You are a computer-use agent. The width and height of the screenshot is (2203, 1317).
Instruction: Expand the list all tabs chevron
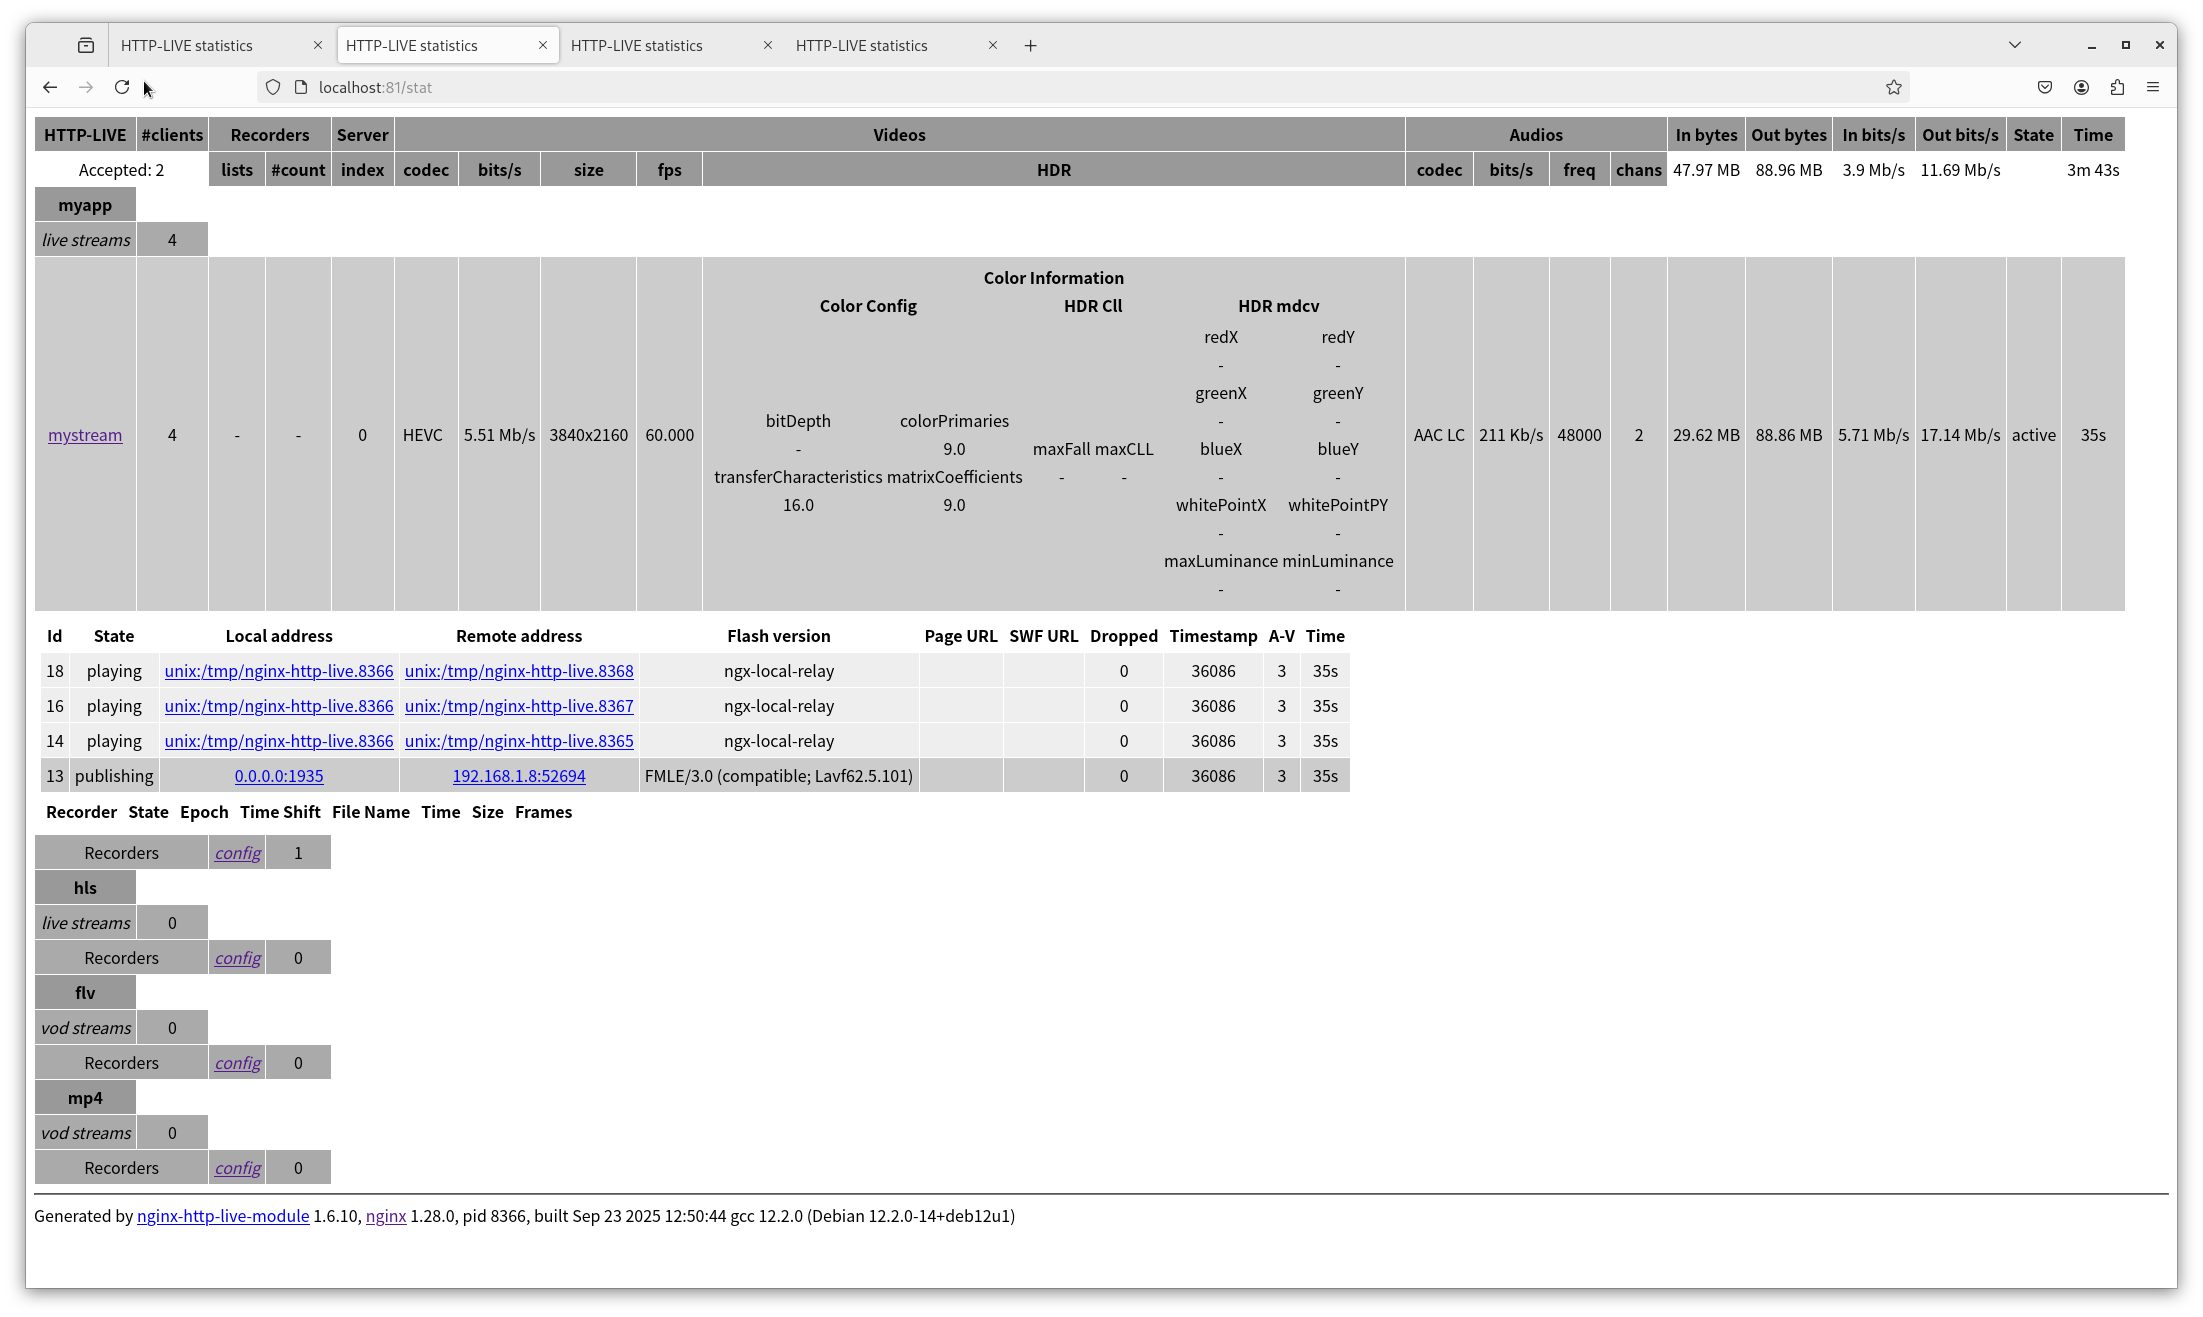2015,45
